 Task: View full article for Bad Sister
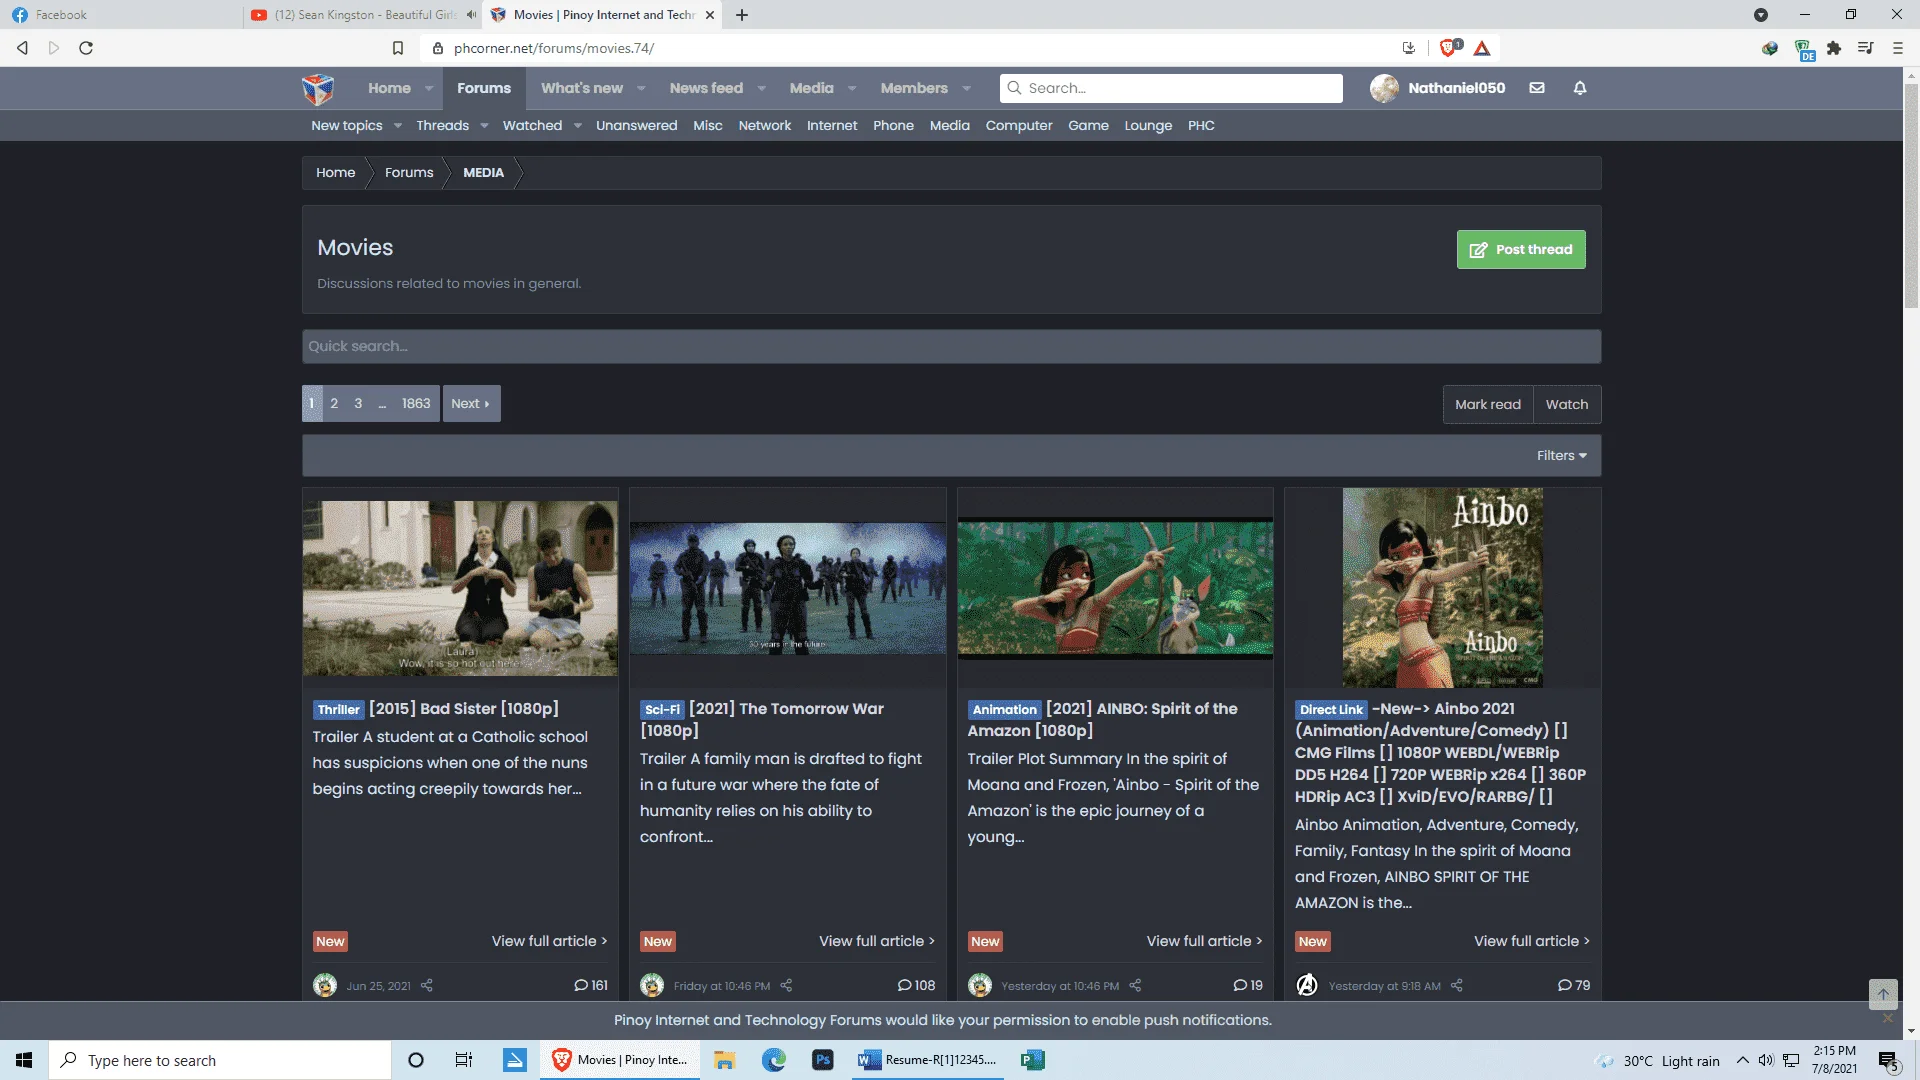pyautogui.click(x=549, y=942)
